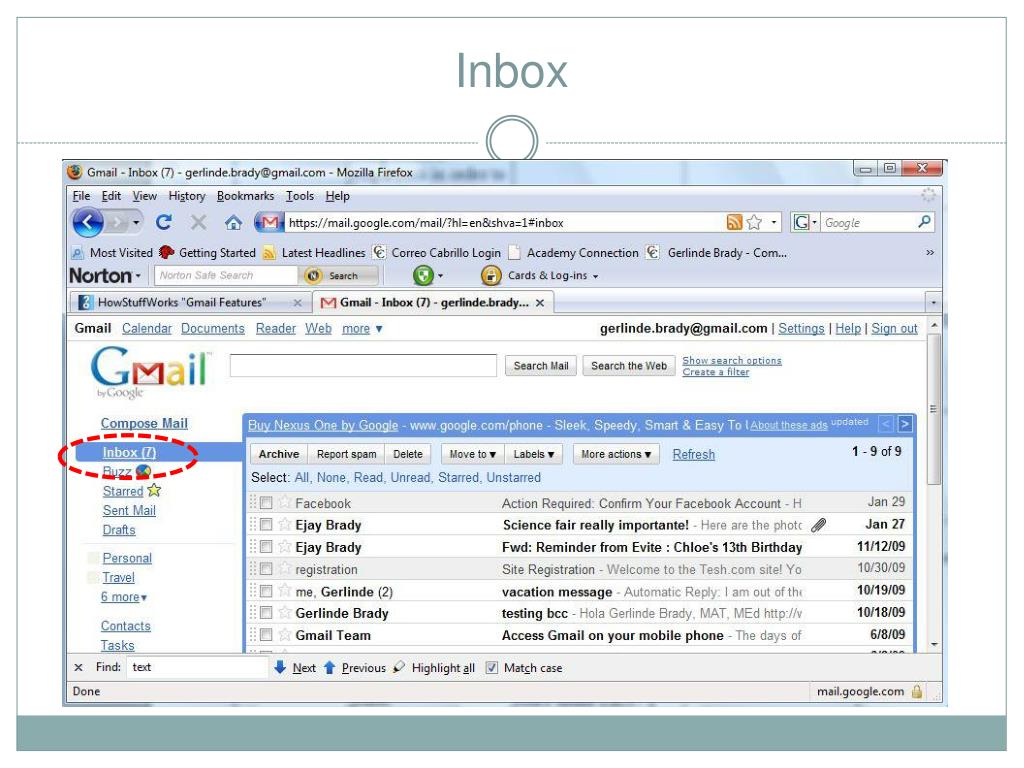Close the HowStuffWorks tab

(298, 303)
